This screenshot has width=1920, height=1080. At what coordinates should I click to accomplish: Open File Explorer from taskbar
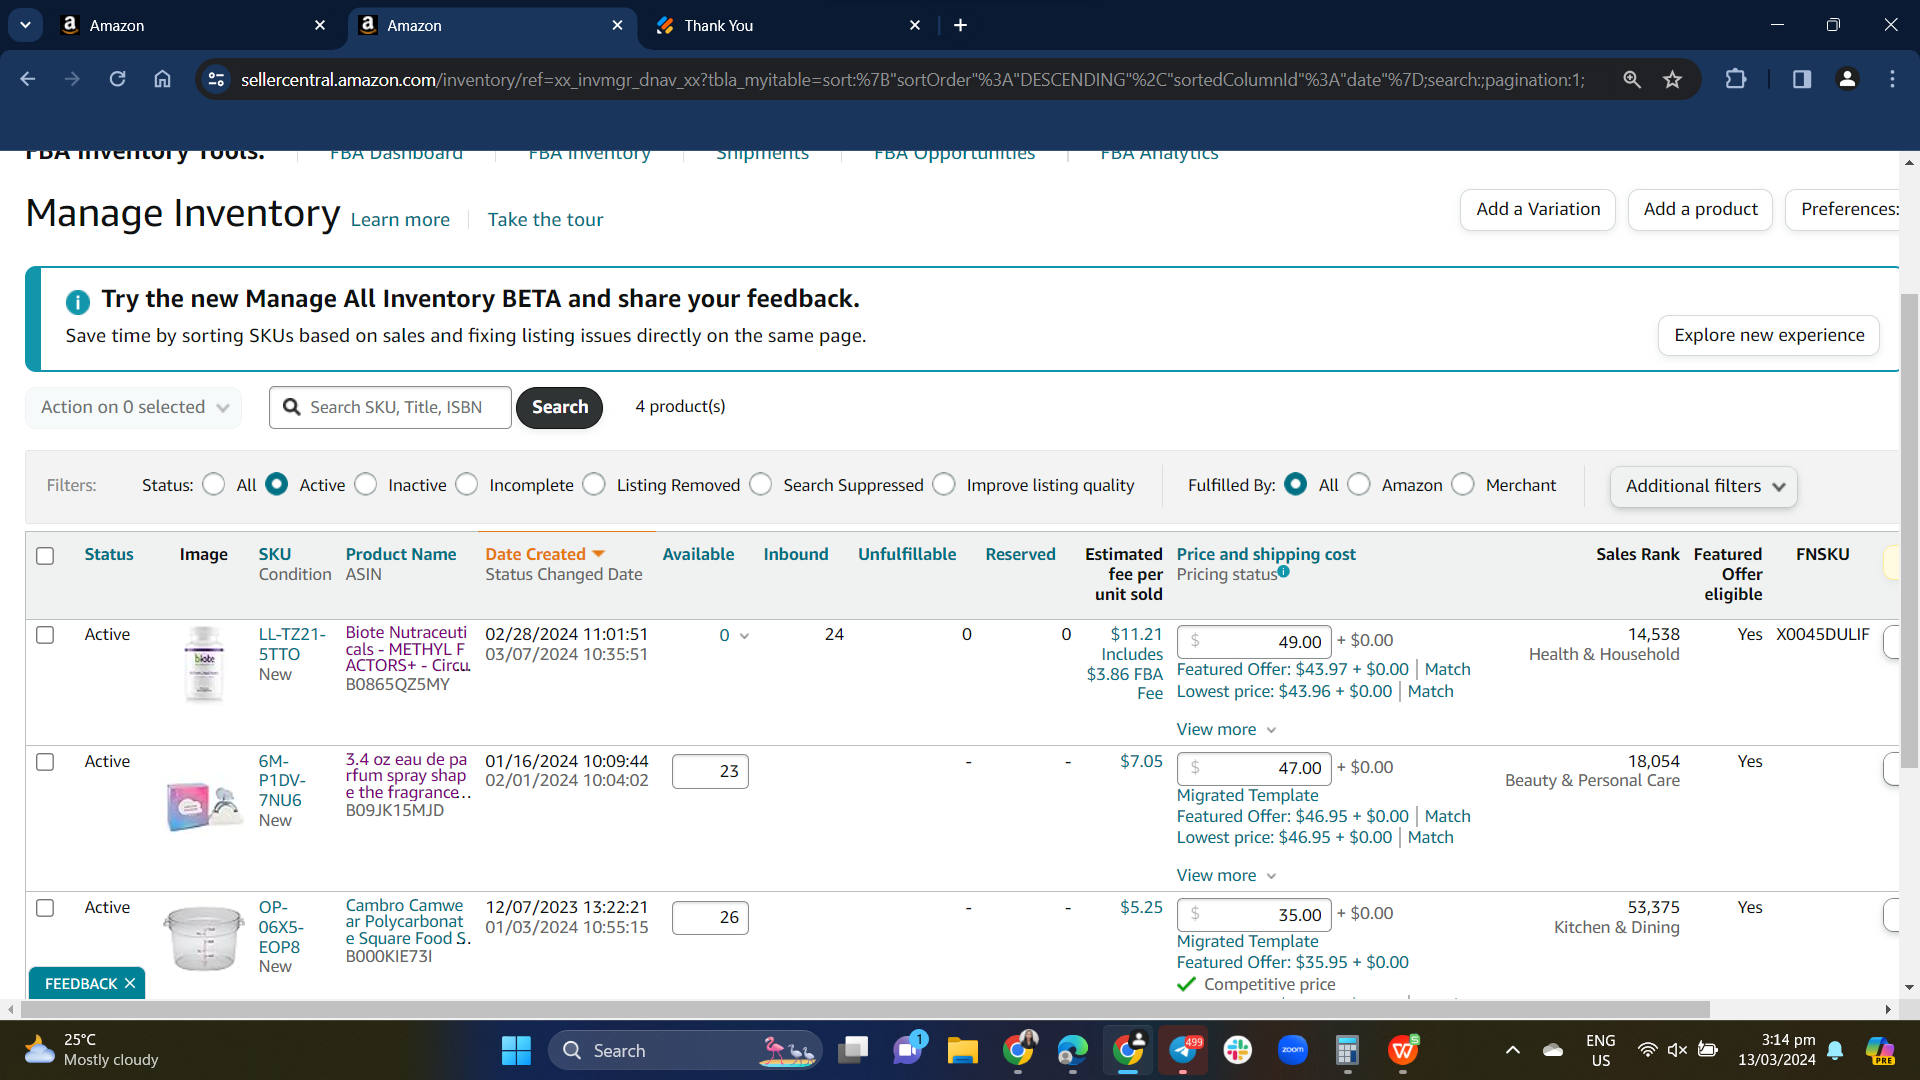(x=963, y=1050)
